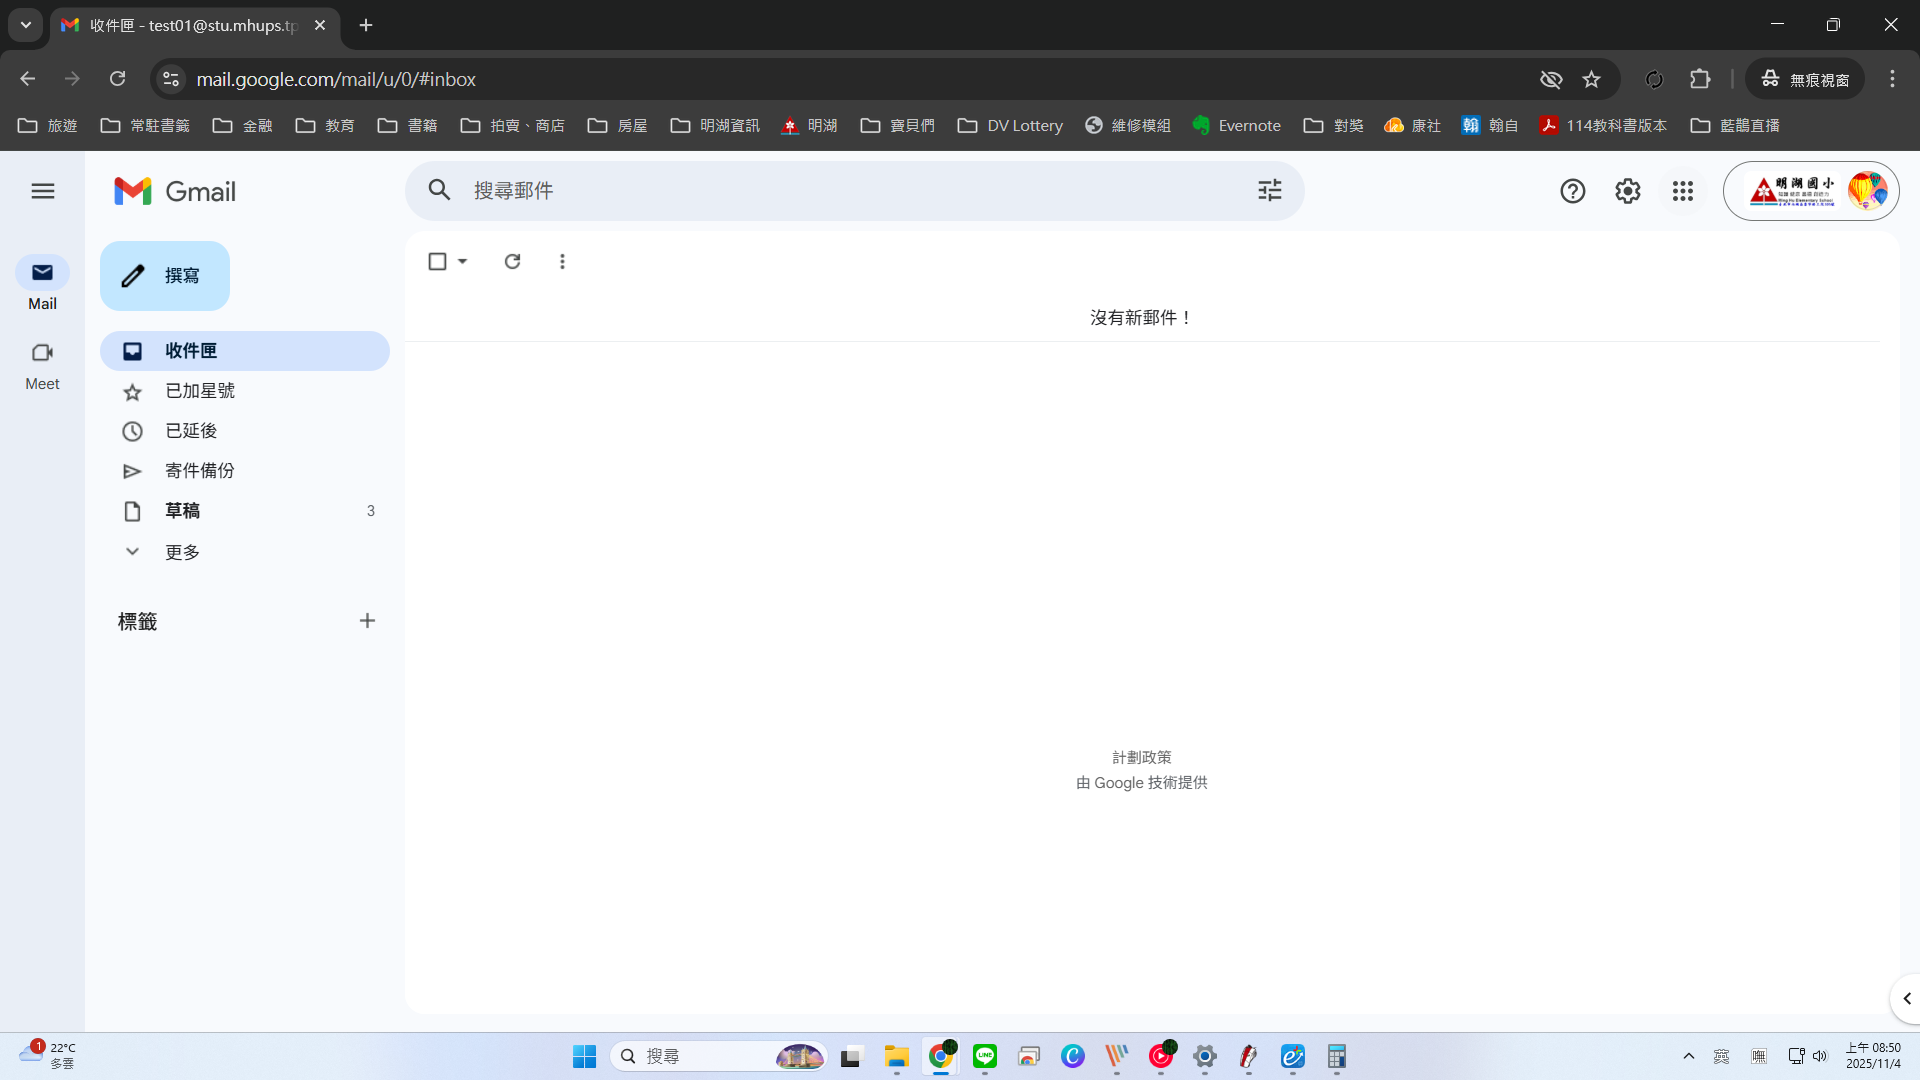Open LINE app from the taskbar
1920x1080 pixels.
pos(985,1056)
